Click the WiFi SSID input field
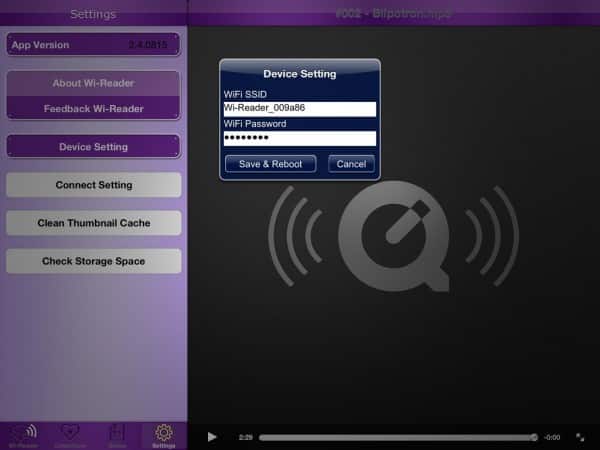This screenshot has width=600, height=450. [x=300, y=109]
